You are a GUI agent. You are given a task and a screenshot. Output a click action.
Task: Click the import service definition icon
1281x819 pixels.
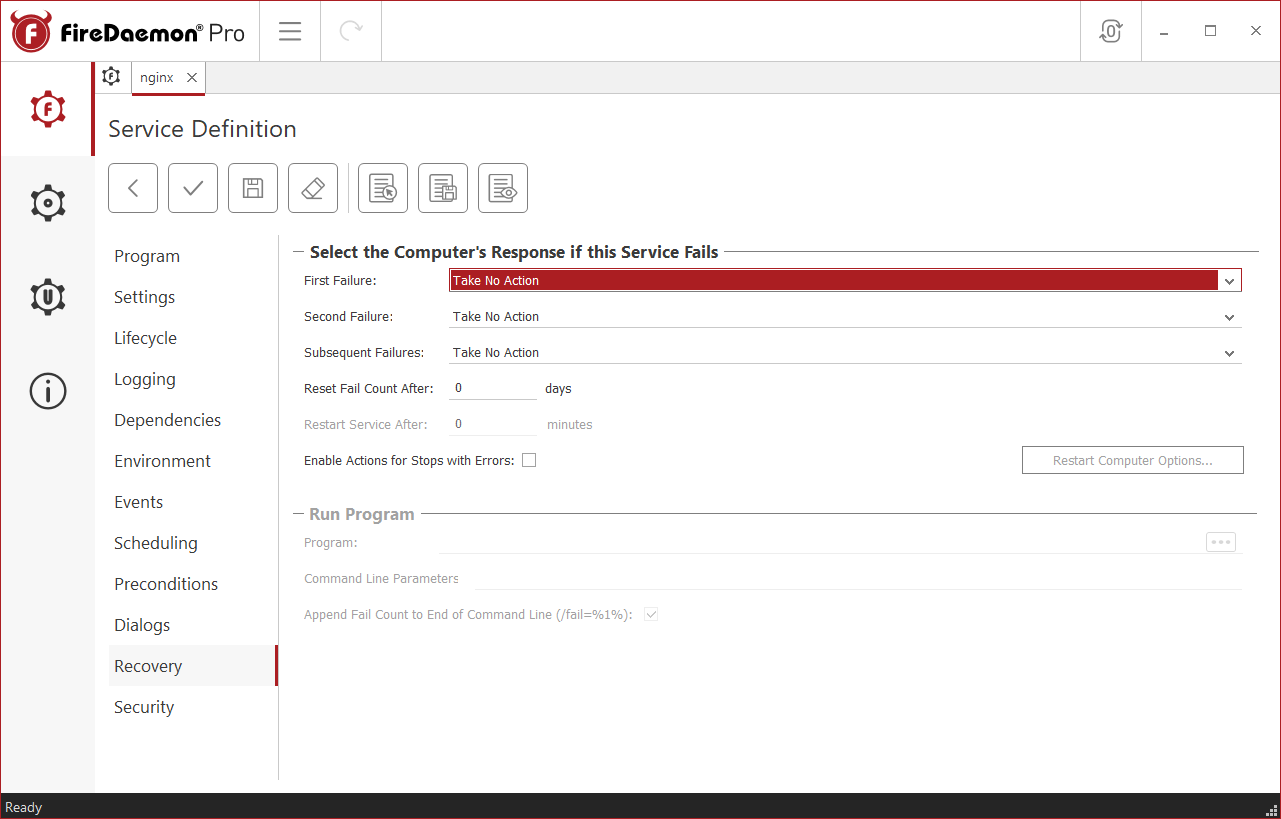(383, 188)
